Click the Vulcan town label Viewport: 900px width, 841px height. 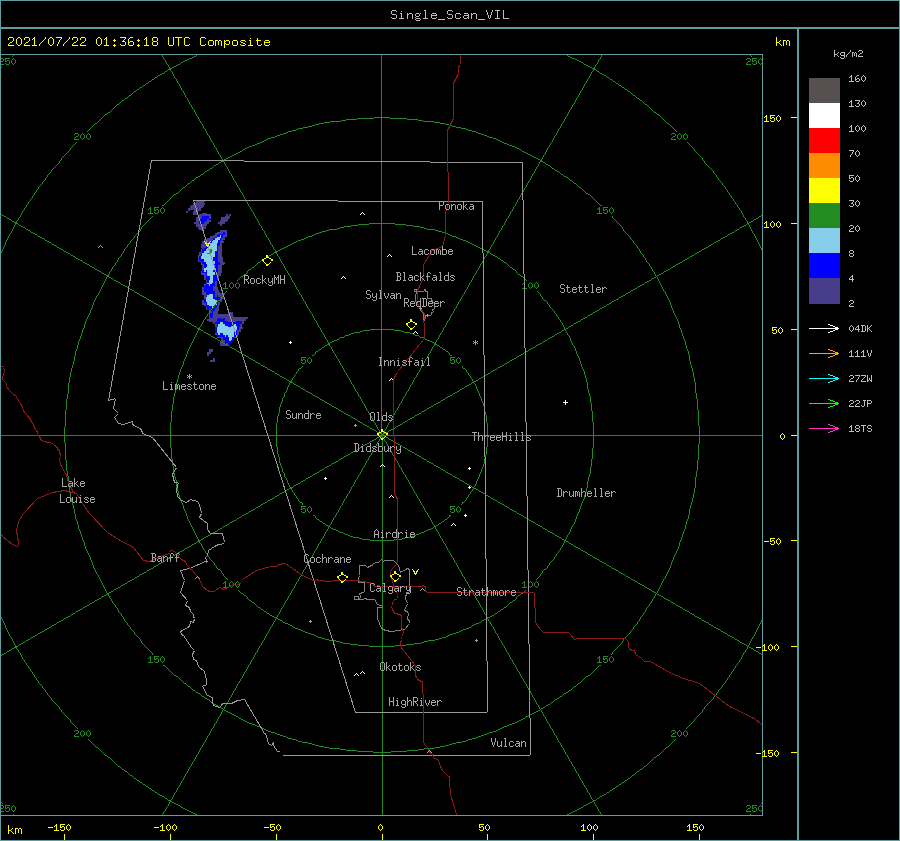point(508,743)
